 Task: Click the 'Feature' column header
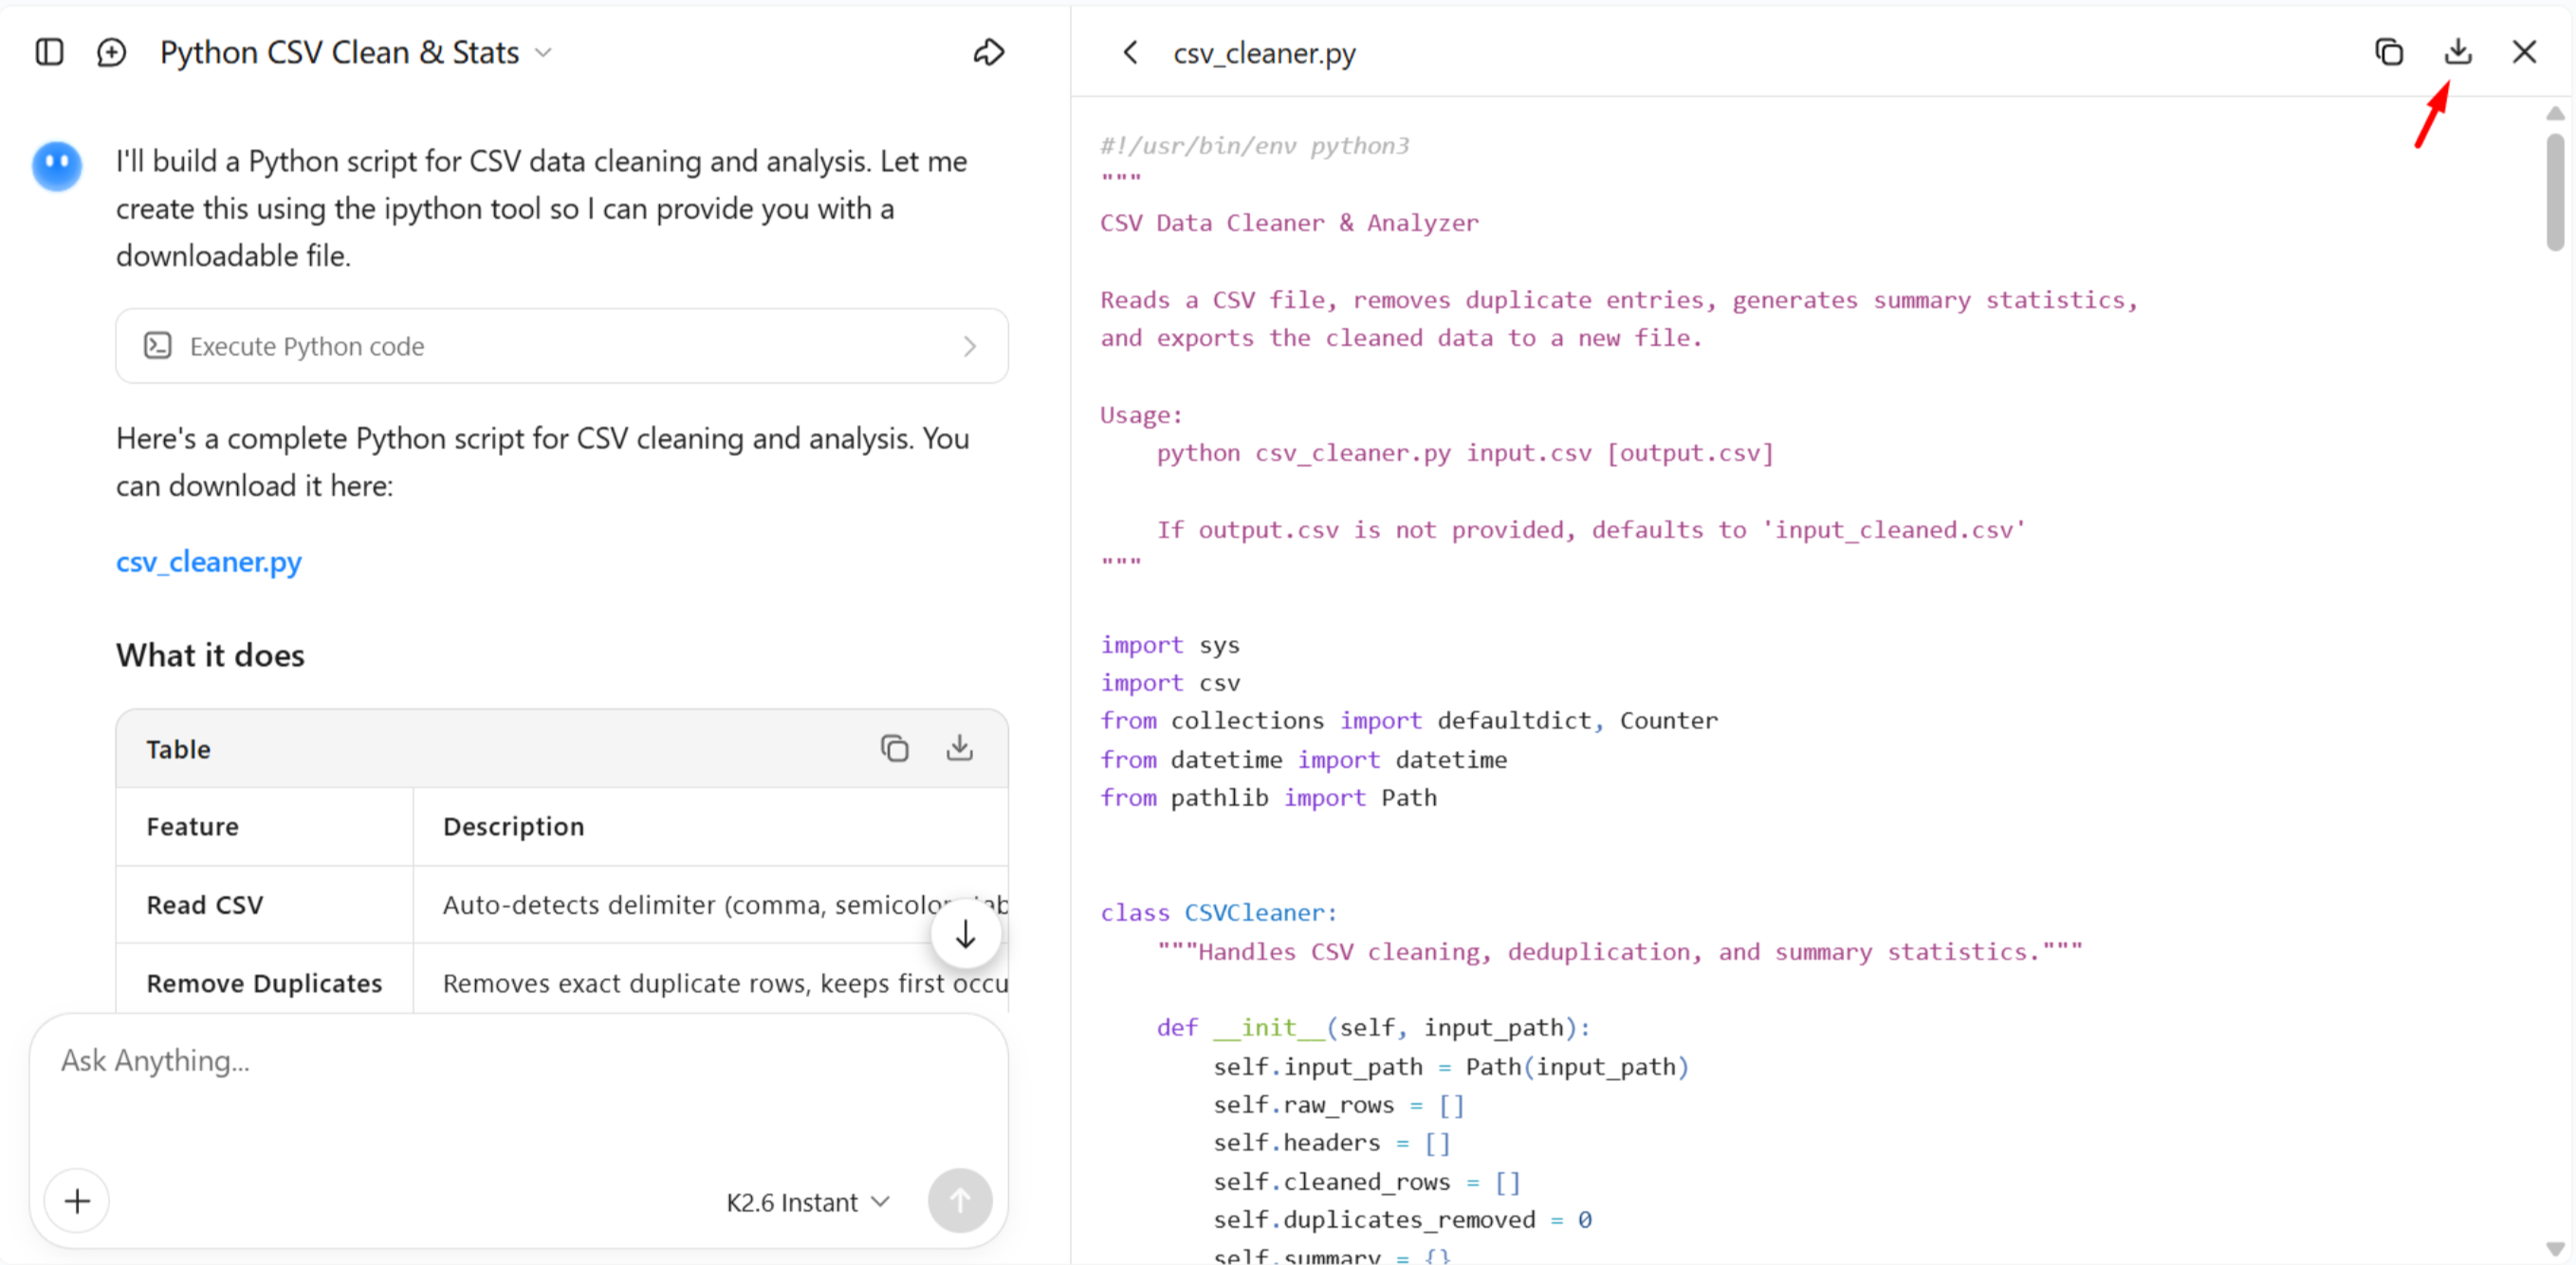[265, 827]
